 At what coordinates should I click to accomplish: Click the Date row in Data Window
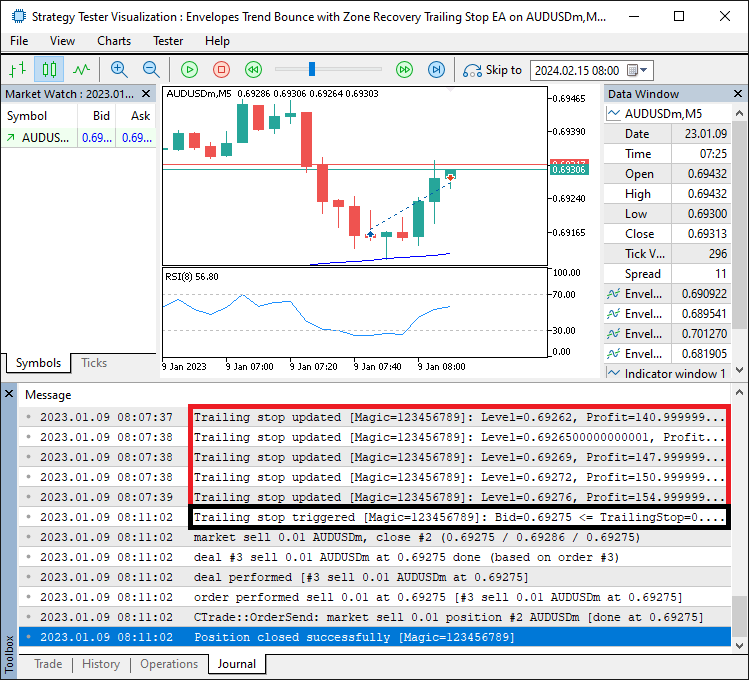tap(667, 134)
